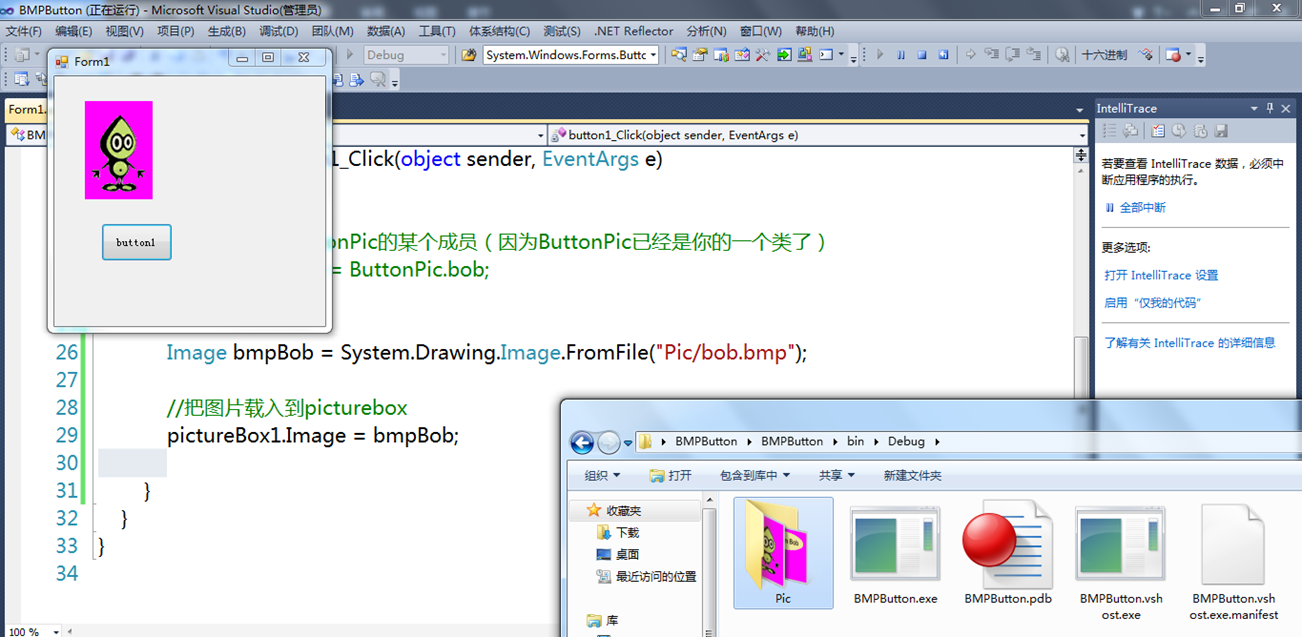The width and height of the screenshot is (1302, 637).
Task: Click the Step Into icon
Action: [991, 55]
